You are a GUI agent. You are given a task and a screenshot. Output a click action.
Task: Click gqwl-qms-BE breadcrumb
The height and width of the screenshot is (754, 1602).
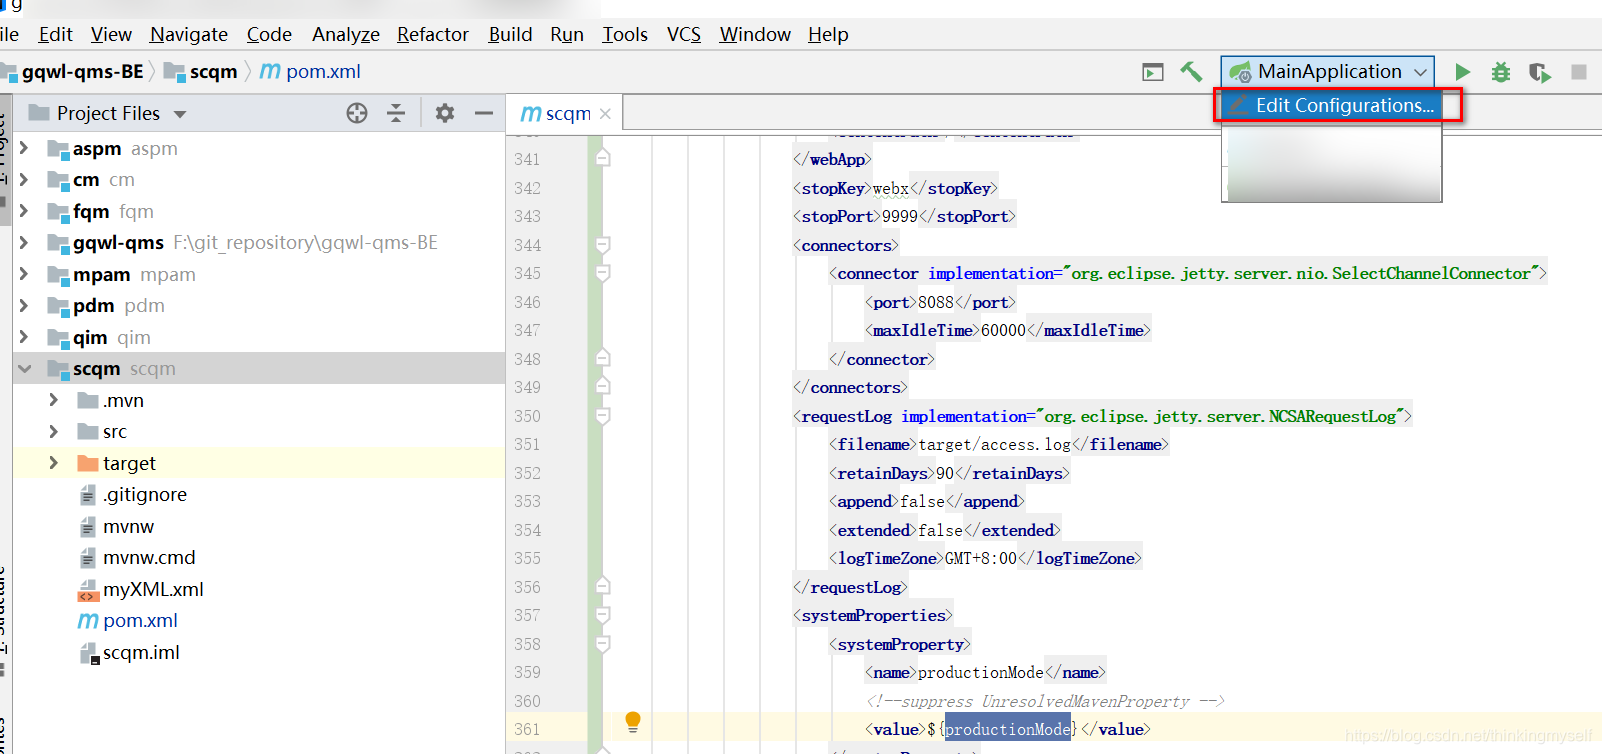click(80, 71)
